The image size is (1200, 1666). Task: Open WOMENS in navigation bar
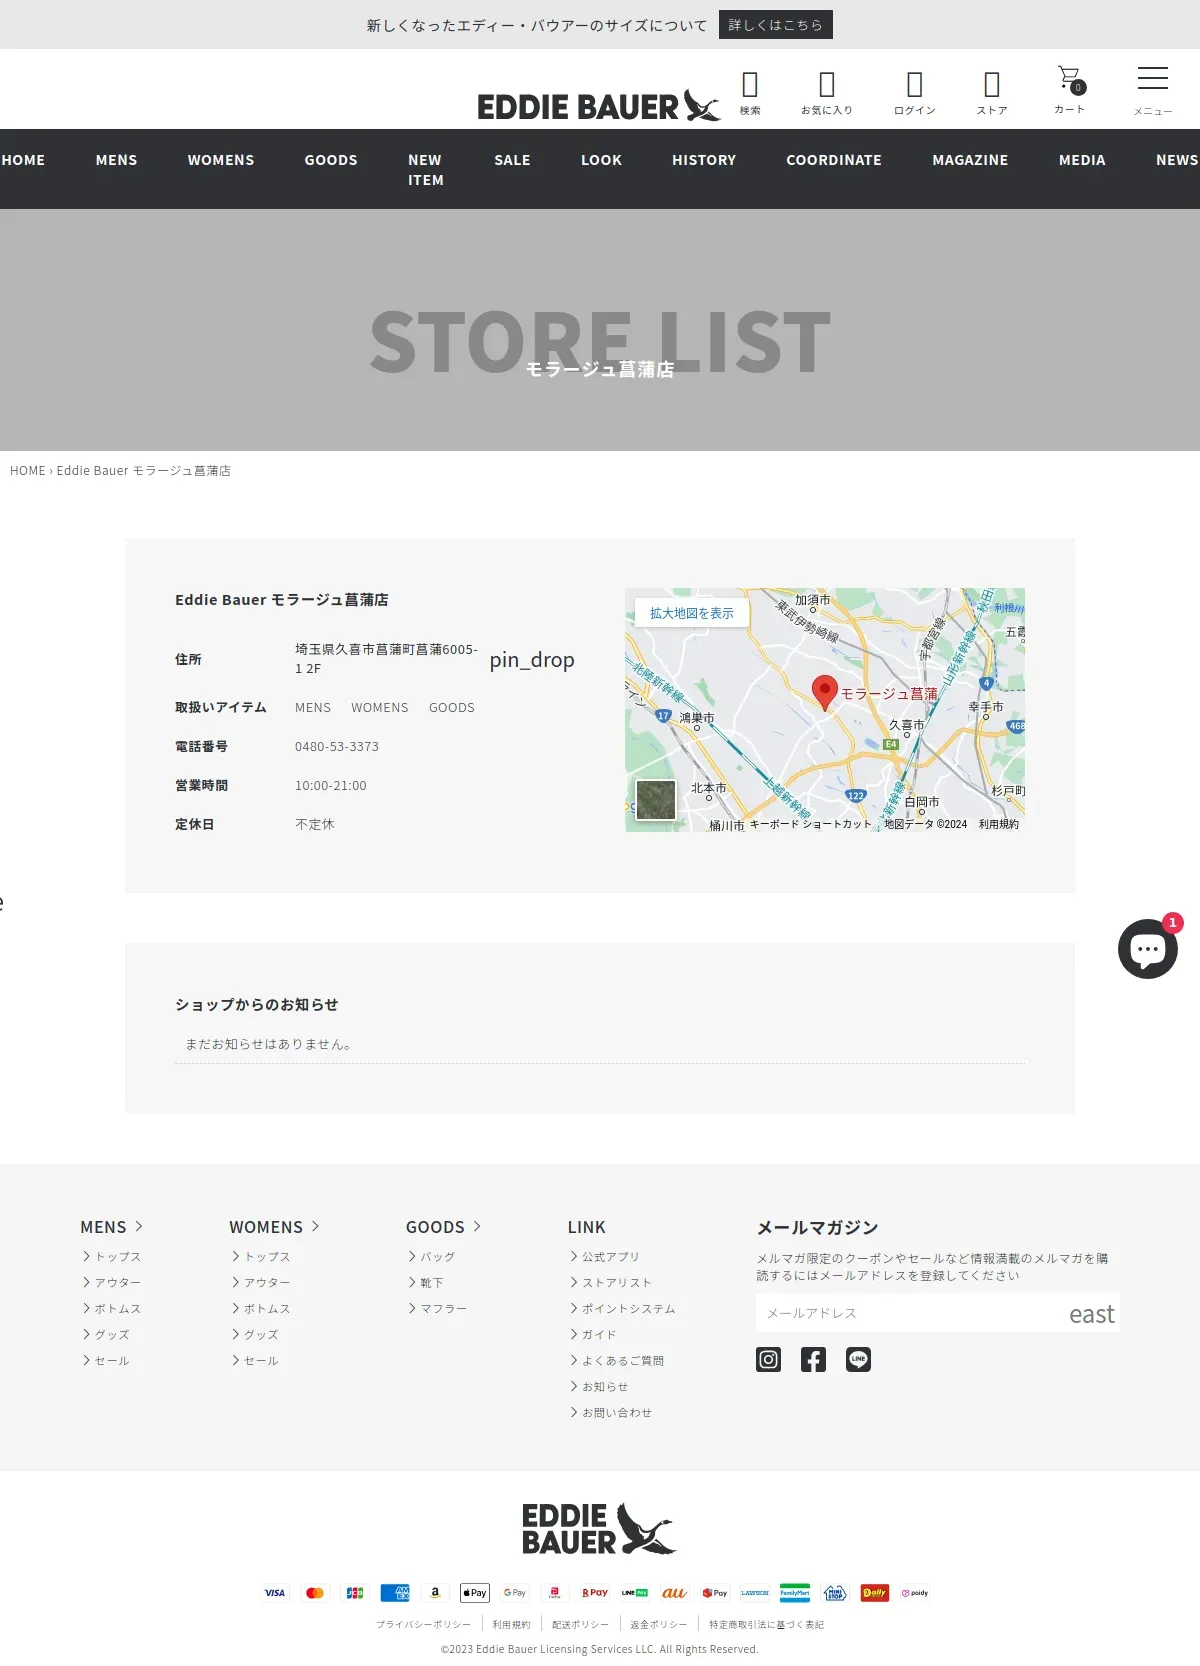pos(221,160)
